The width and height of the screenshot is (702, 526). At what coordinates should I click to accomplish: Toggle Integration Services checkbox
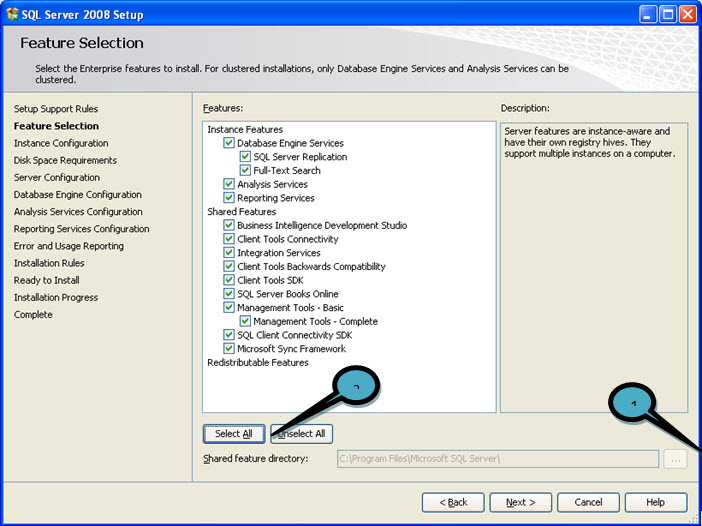tap(229, 252)
